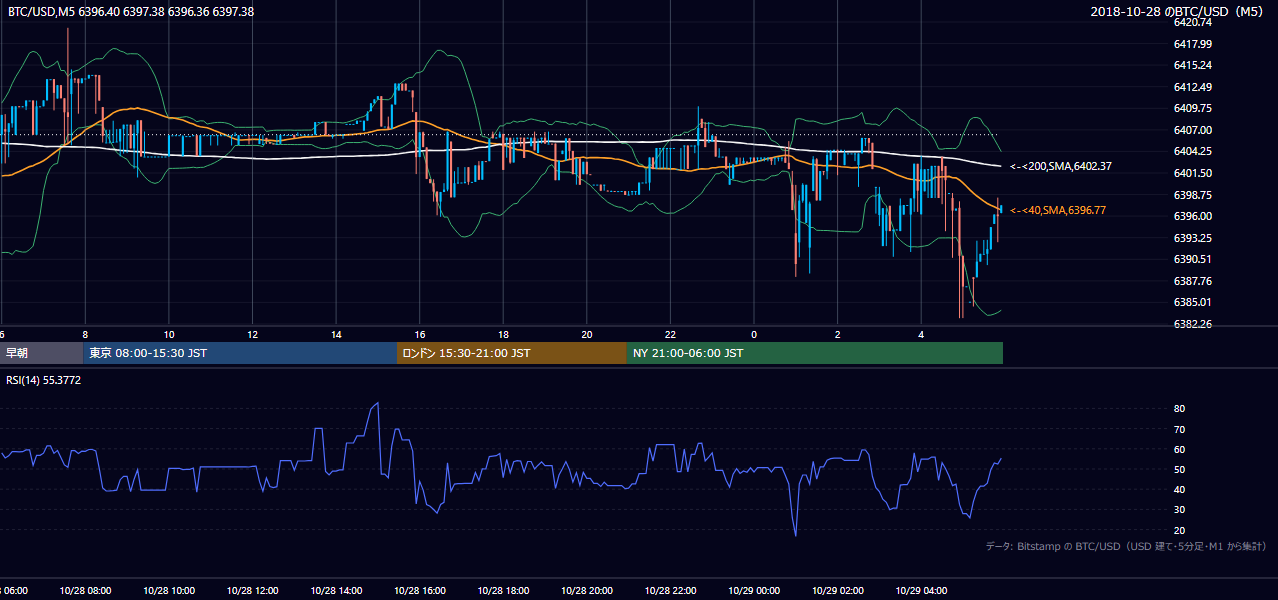This screenshot has height=600, width=1278.
Task: Click the 10/28 10:00 date axis label
Action: point(169,591)
